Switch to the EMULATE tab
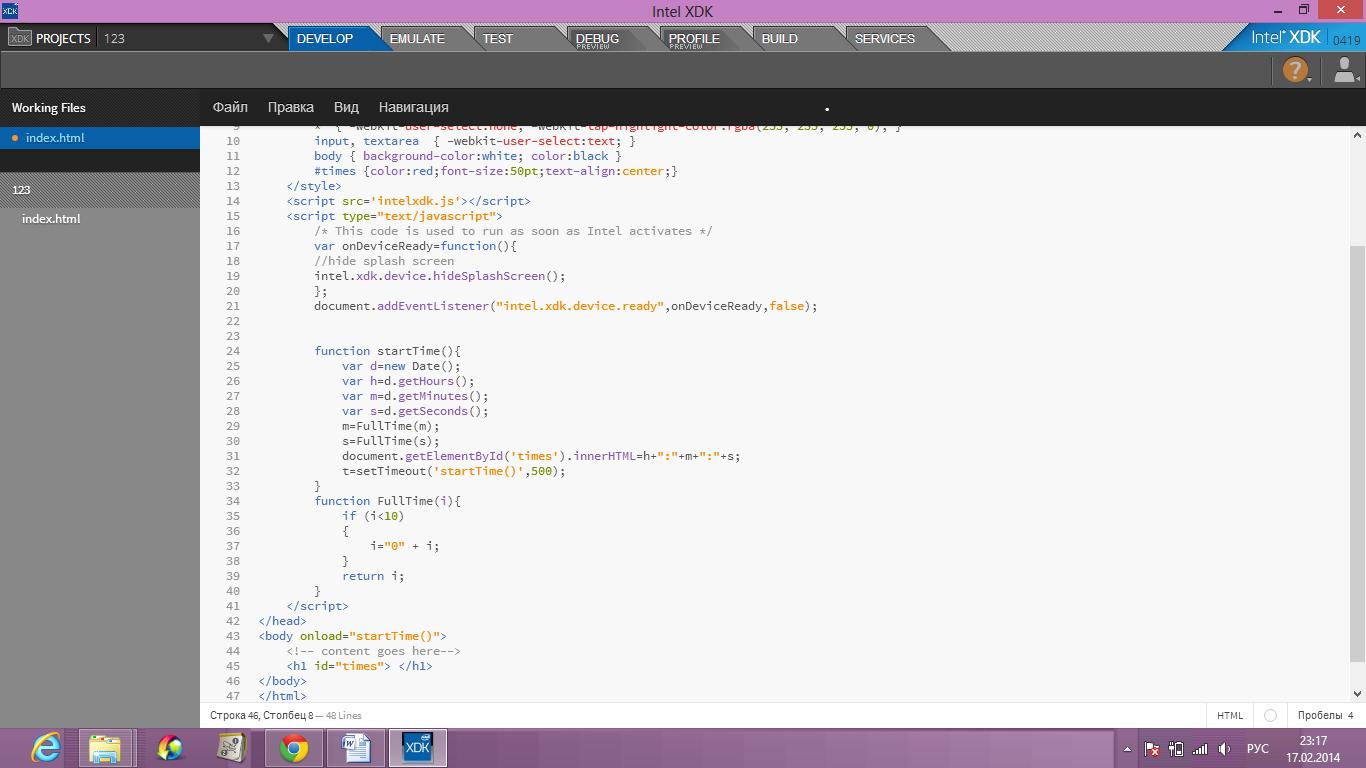This screenshot has height=768, width=1366. [x=417, y=38]
